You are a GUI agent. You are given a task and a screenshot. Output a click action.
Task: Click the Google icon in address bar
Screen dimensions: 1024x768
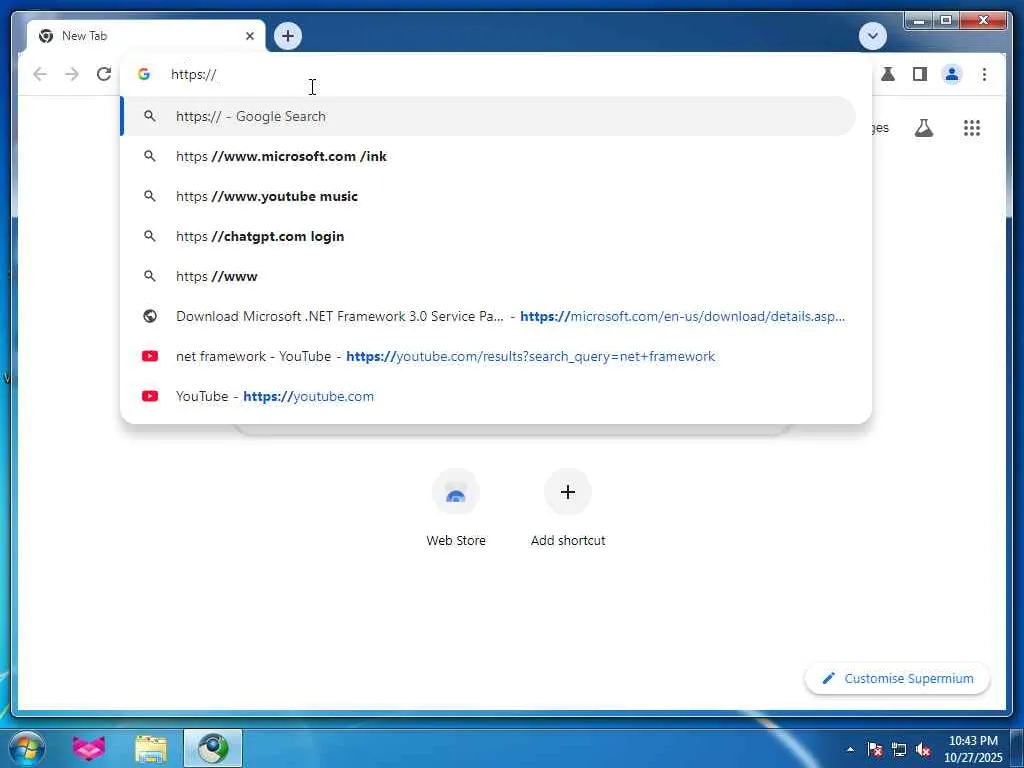(x=144, y=74)
